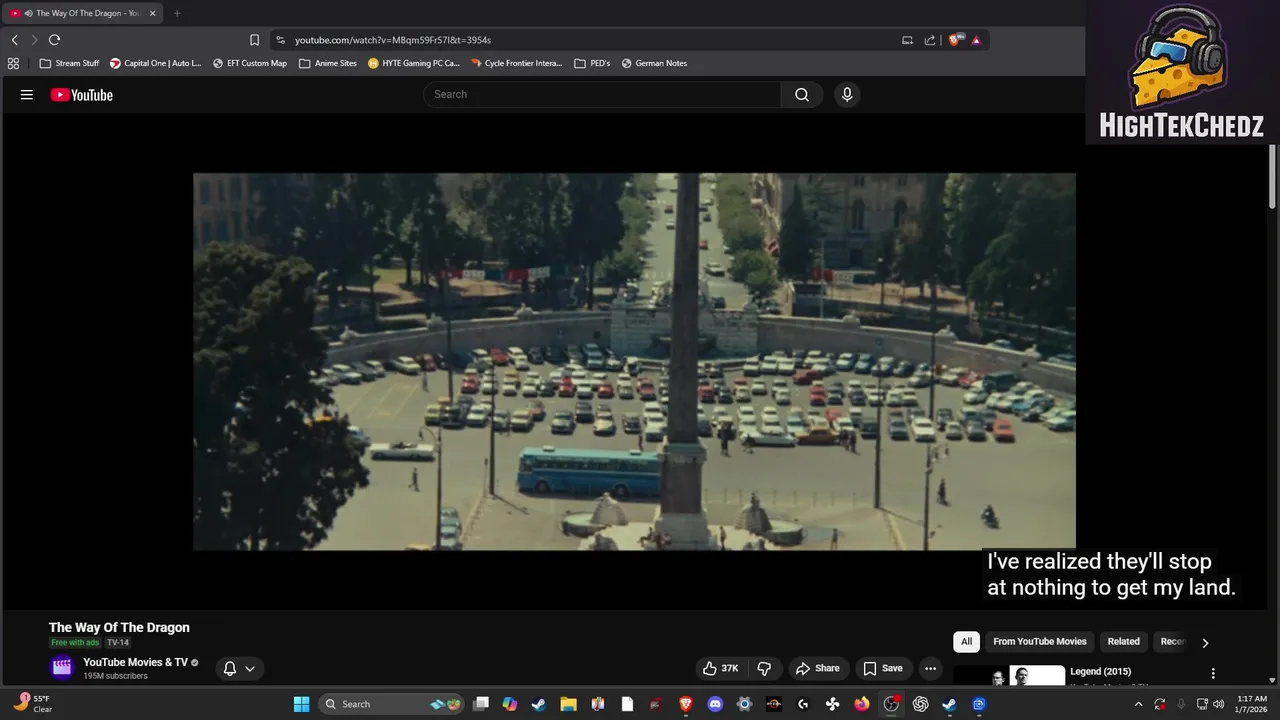Screen dimensions: 1280x720
Task: Start voice search with microphone icon
Action: [x=847, y=94]
